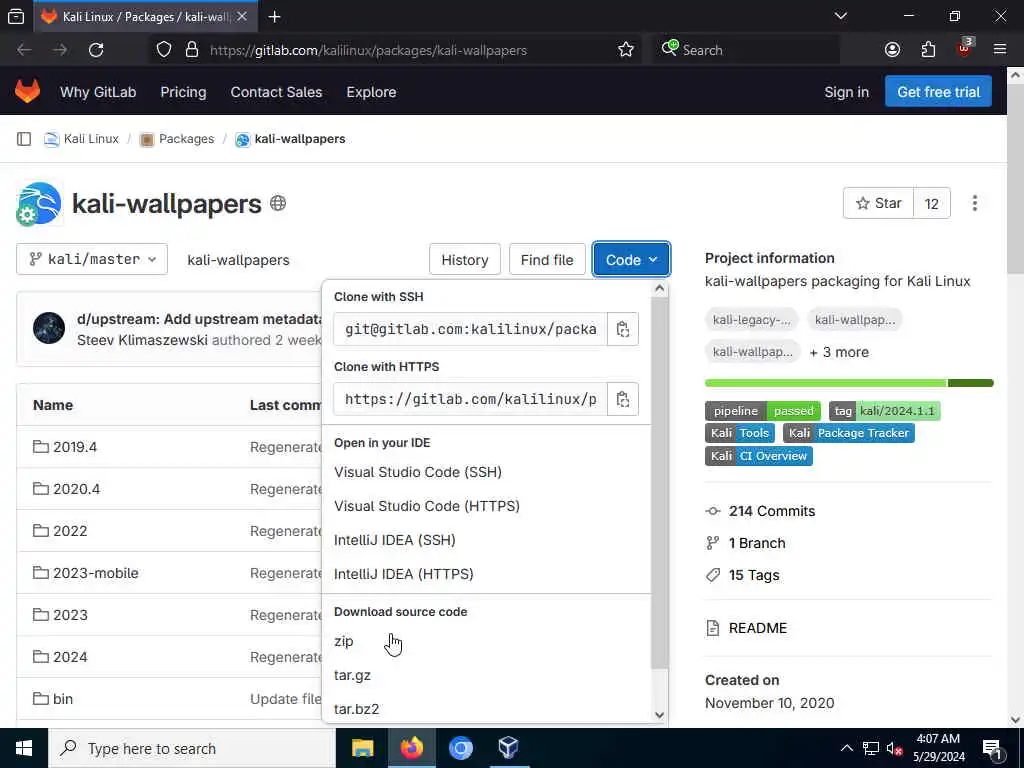
Task: Open a new browser tab
Action: click(x=274, y=16)
